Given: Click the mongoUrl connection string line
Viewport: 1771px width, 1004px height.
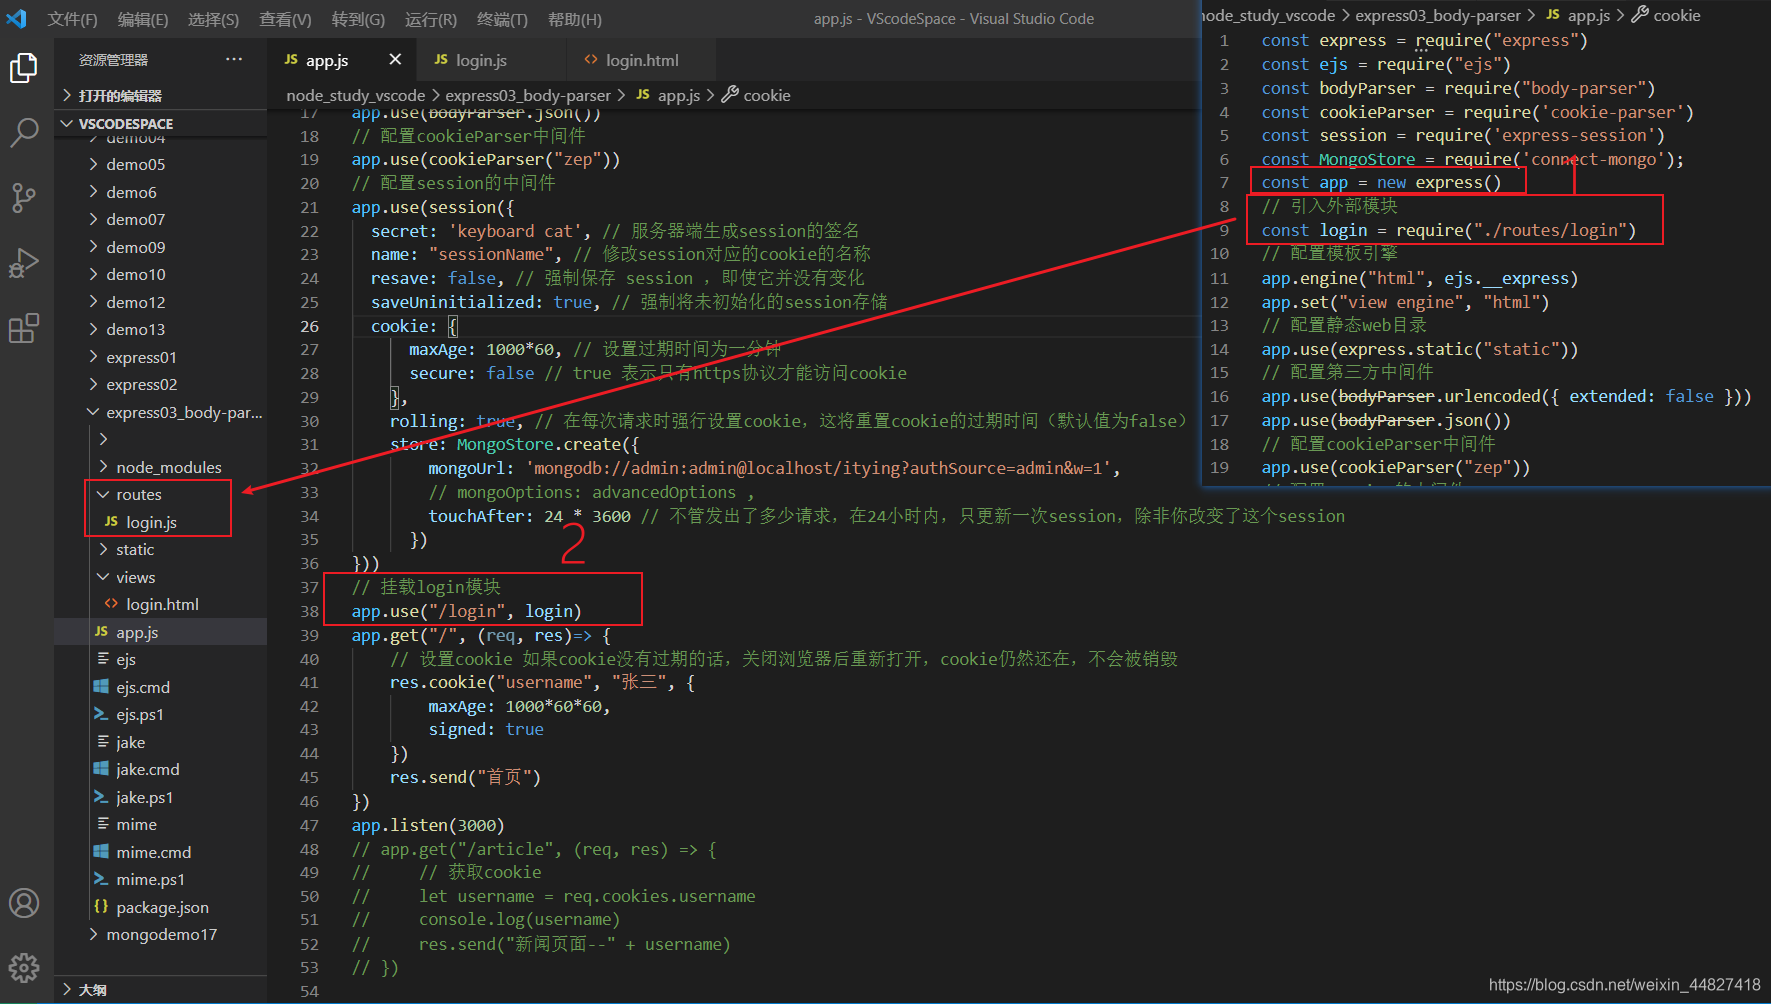Looking at the screenshot, I should [774, 468].
